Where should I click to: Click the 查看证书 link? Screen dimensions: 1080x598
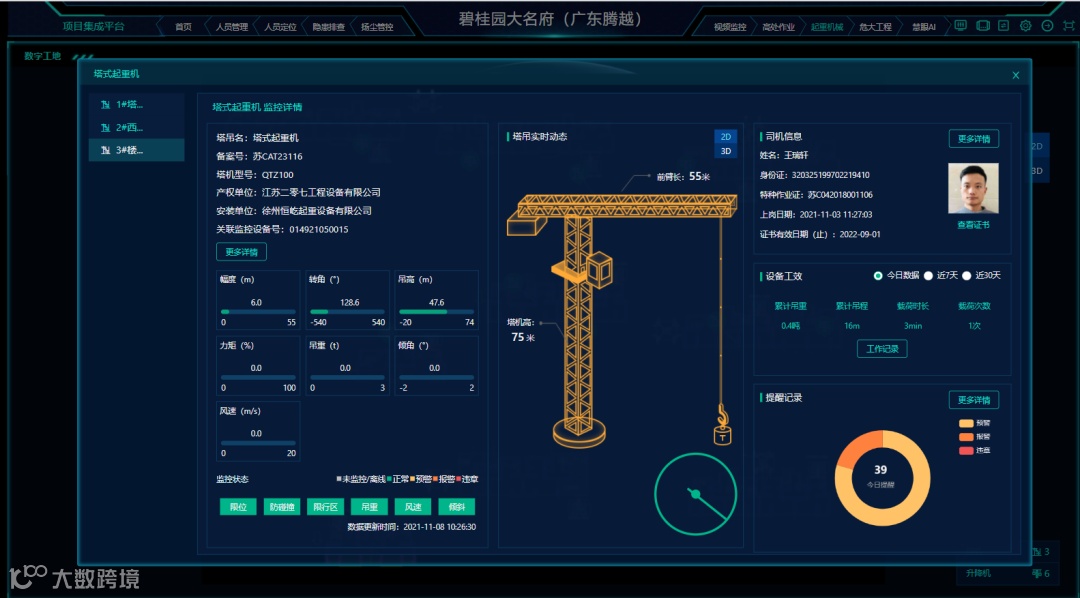973,225
